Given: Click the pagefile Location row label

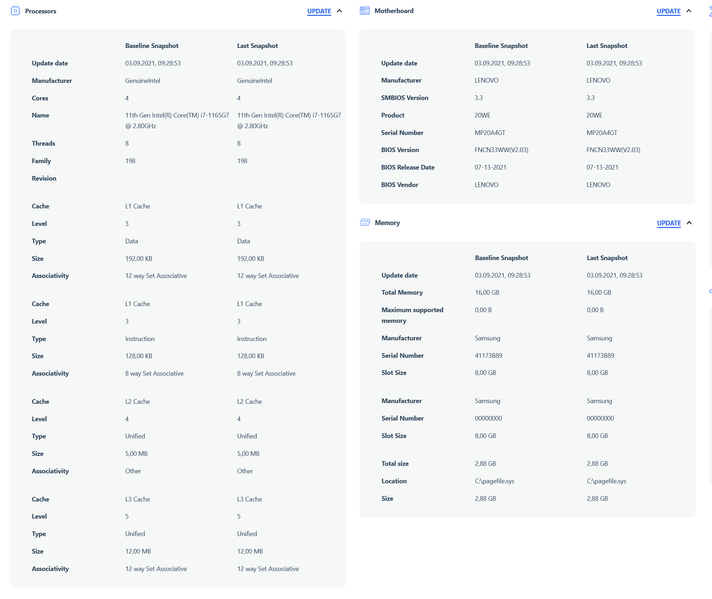Looking at the screenshot, I should (395, 481).
